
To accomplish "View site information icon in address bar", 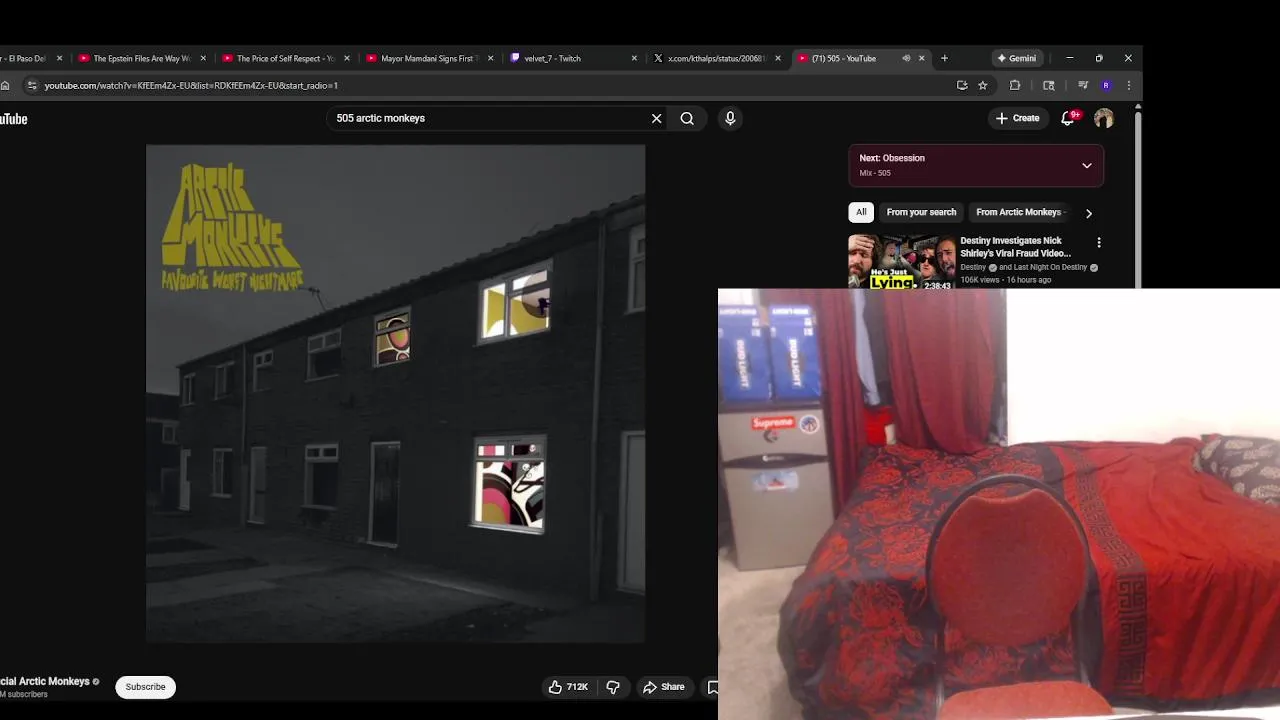I will click(x=32, y=85).
